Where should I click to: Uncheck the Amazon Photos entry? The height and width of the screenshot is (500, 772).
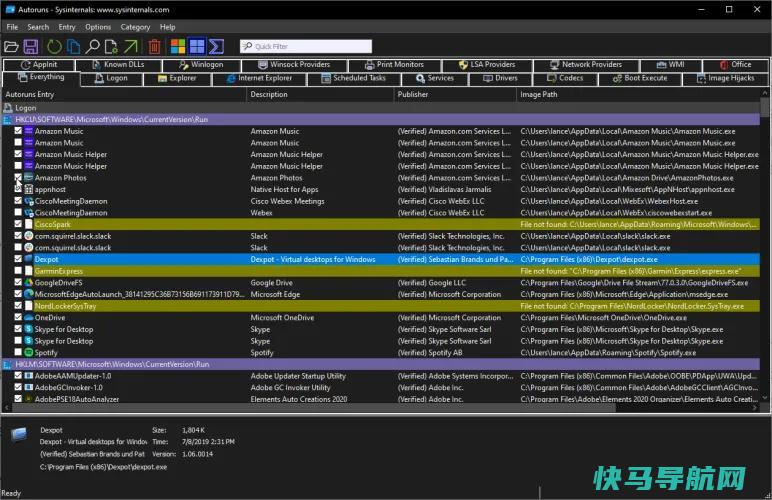pos(18,177)
